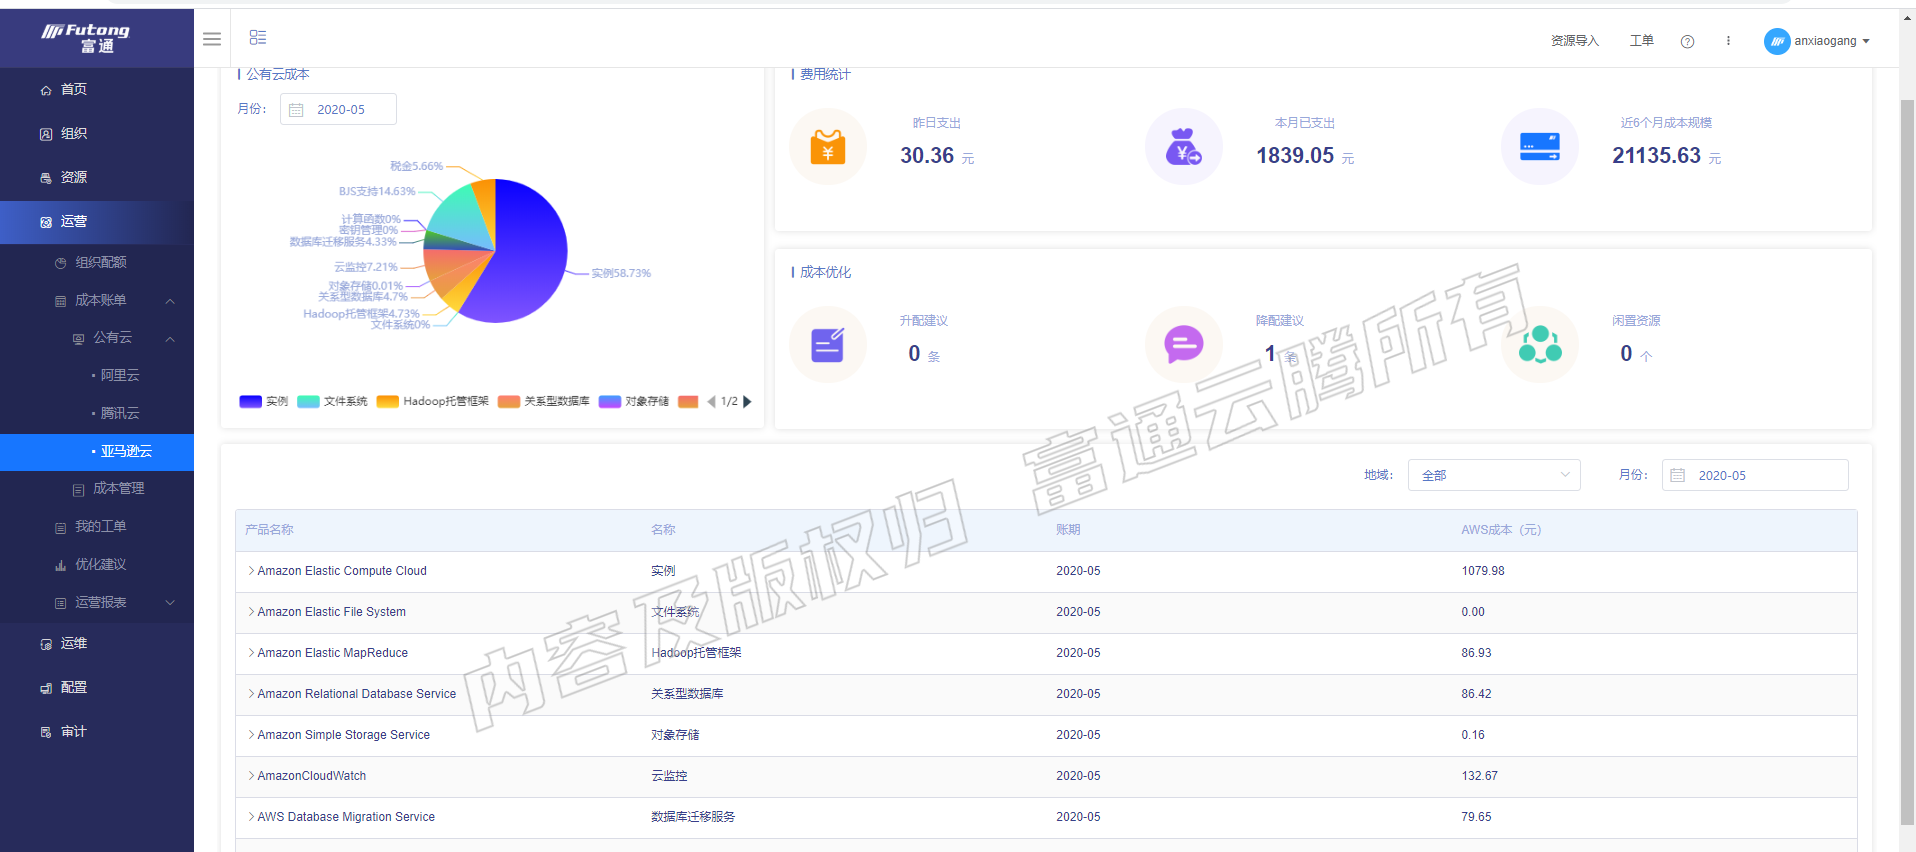
Task: Click the calendar icon in table month filter
Action: pyautogui.click(x=1678, y=475)
